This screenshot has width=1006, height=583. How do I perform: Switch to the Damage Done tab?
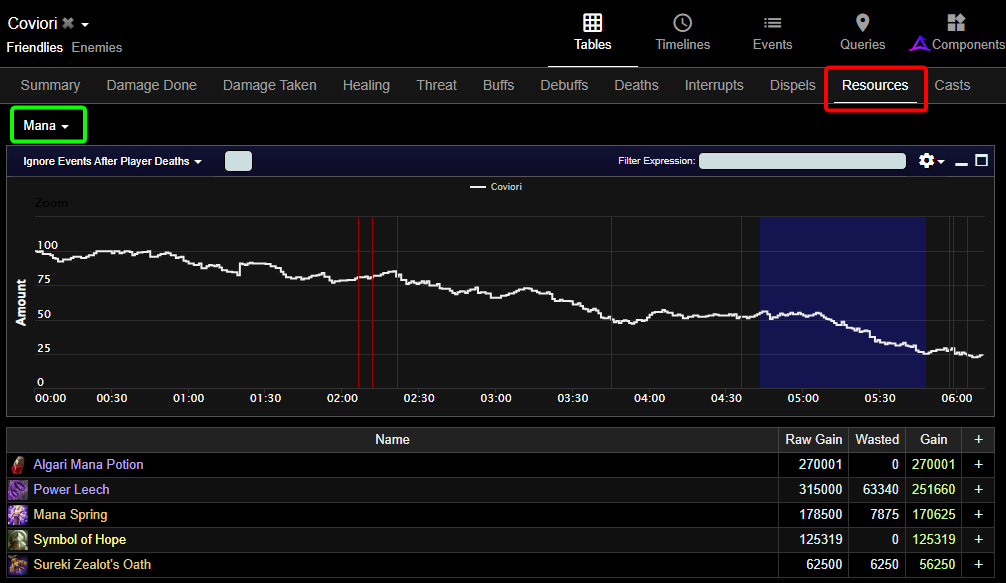[151, 85]
